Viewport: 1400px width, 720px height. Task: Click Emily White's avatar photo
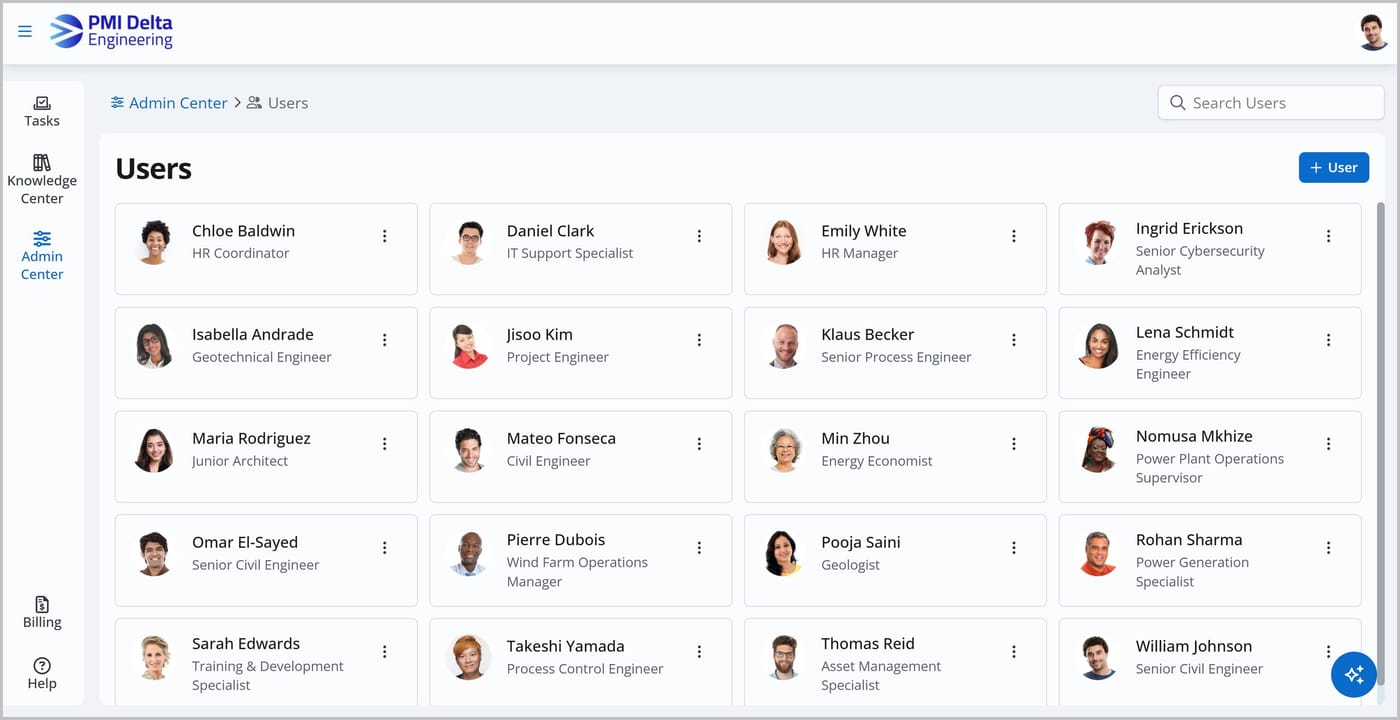[x=783, y=242]
